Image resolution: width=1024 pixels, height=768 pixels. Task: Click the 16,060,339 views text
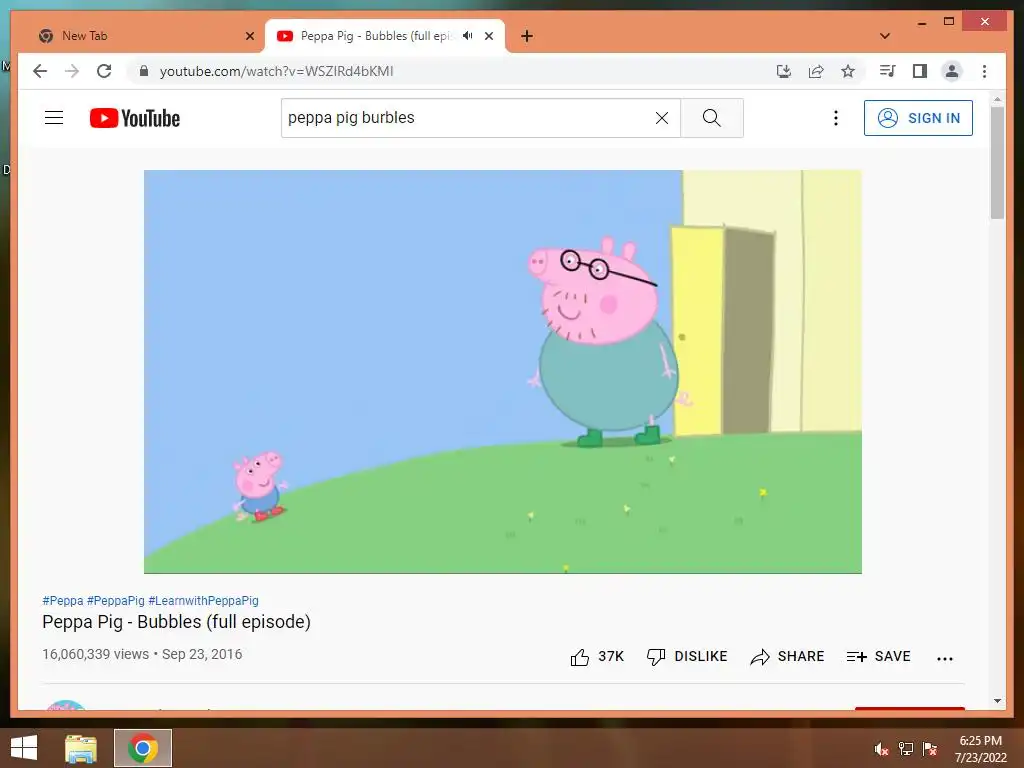[95, 654]
